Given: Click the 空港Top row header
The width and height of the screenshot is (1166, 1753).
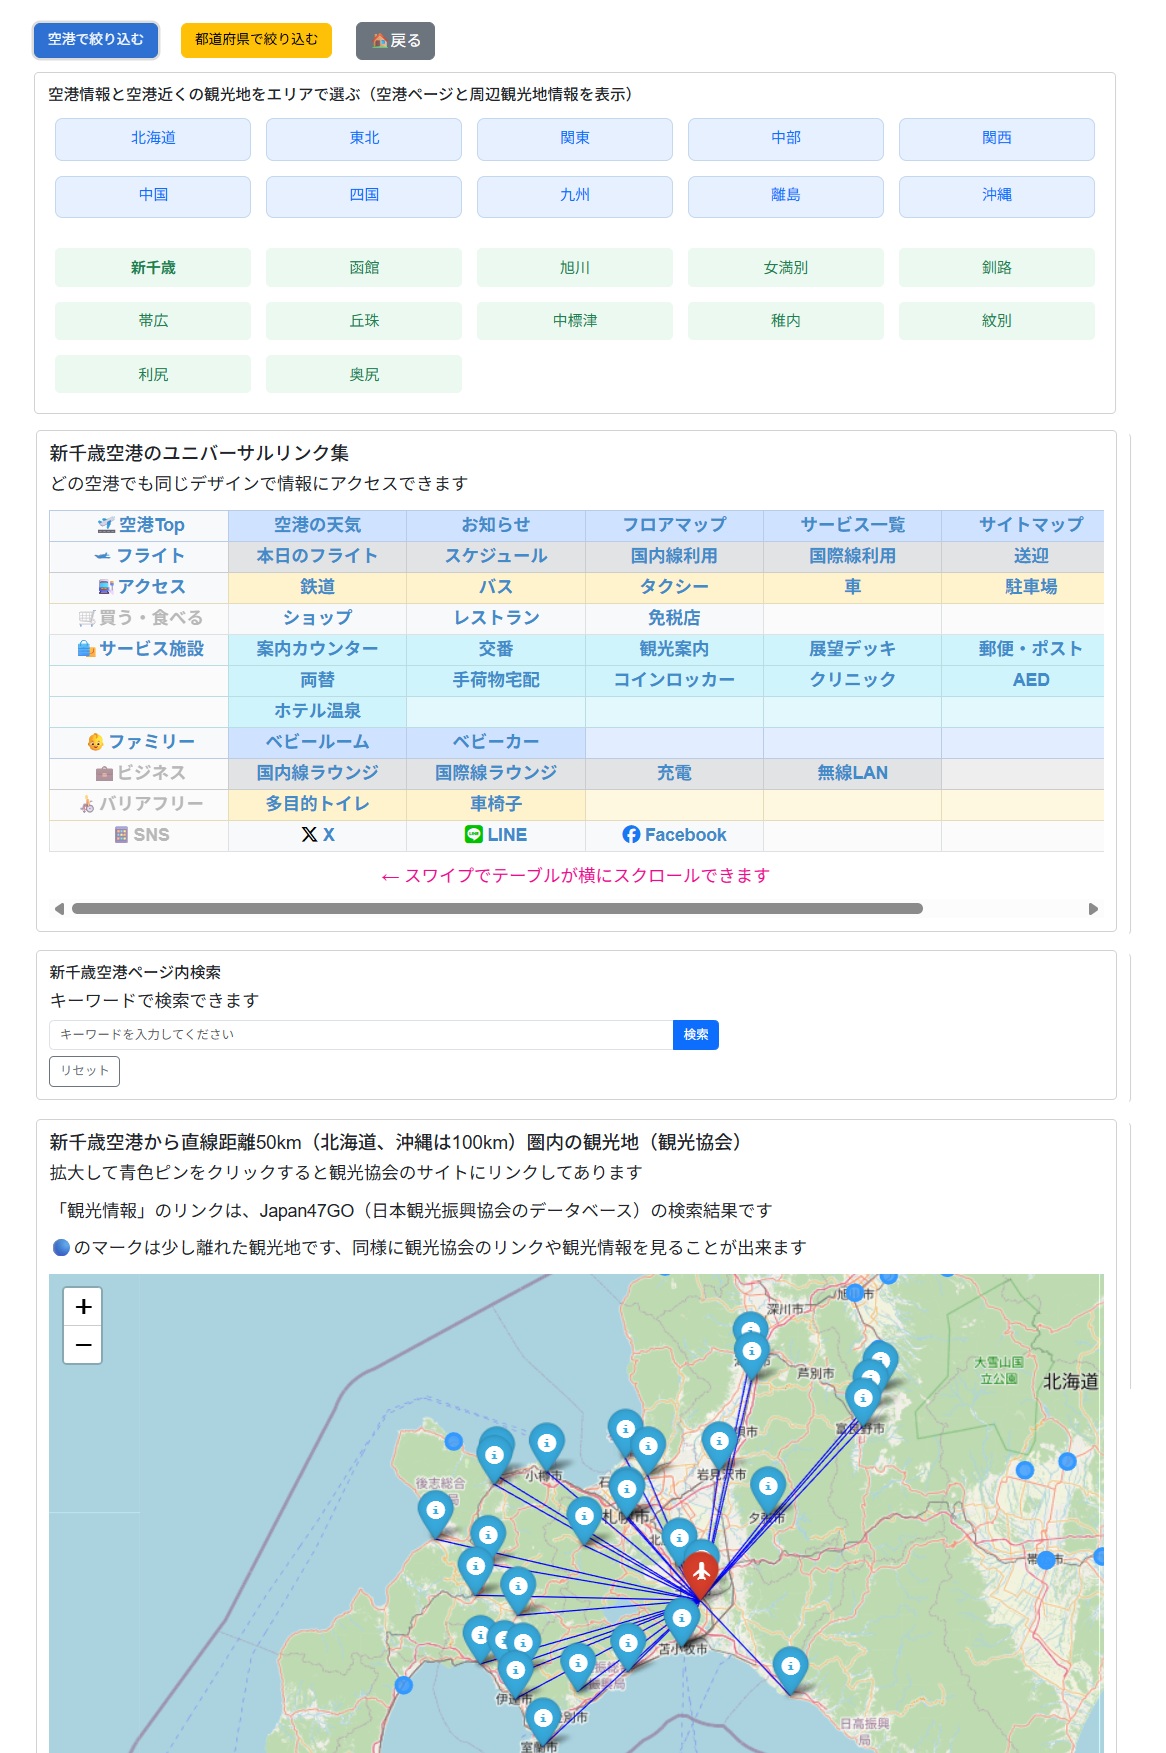Looking at the screenshot, I should 140,525.
